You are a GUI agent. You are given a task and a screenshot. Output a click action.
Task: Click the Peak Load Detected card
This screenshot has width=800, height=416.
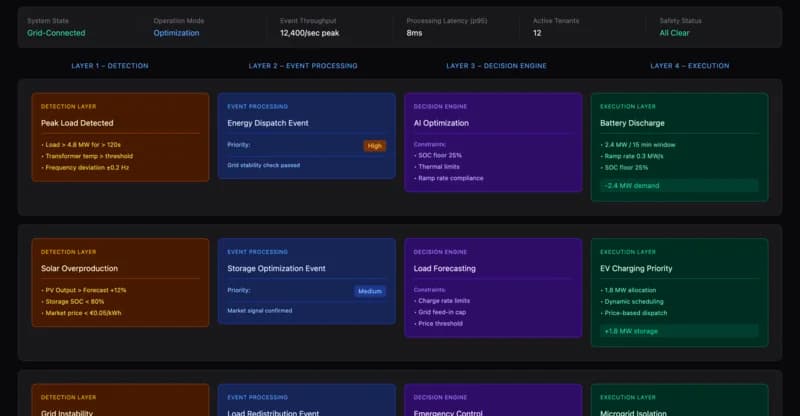pos(120,137)
